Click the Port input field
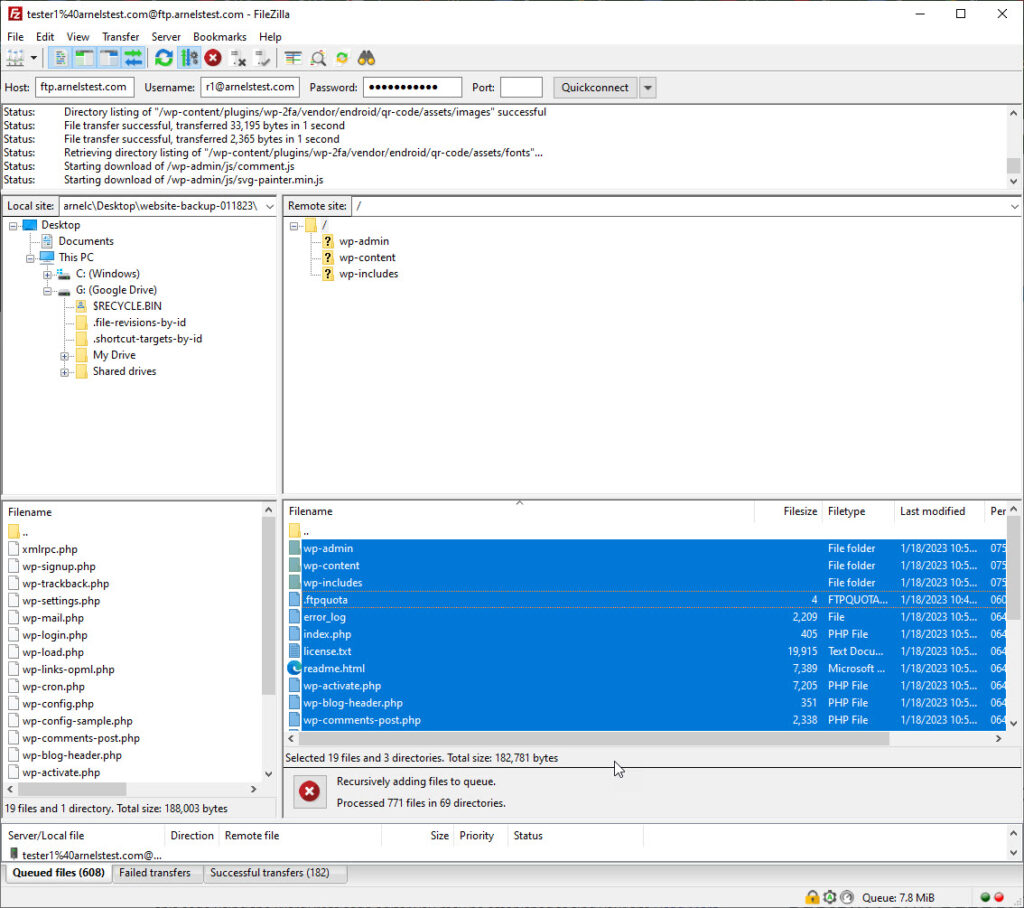Screen dimensions: 1024x908 tap(521, 88)
